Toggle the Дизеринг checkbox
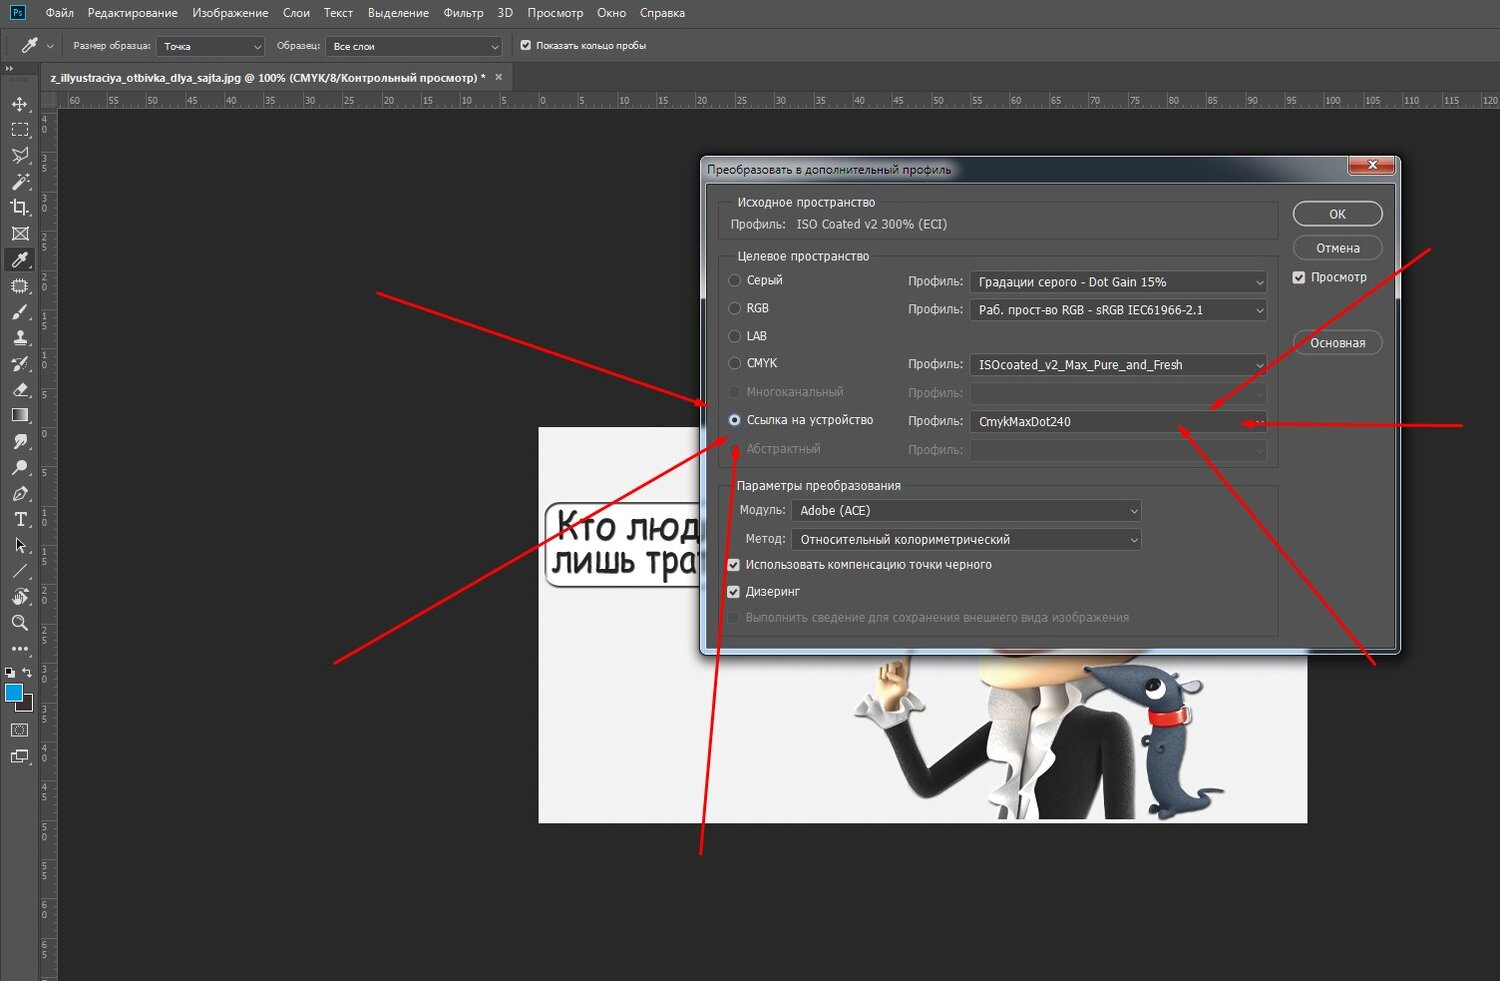 [x=734, y=592]
